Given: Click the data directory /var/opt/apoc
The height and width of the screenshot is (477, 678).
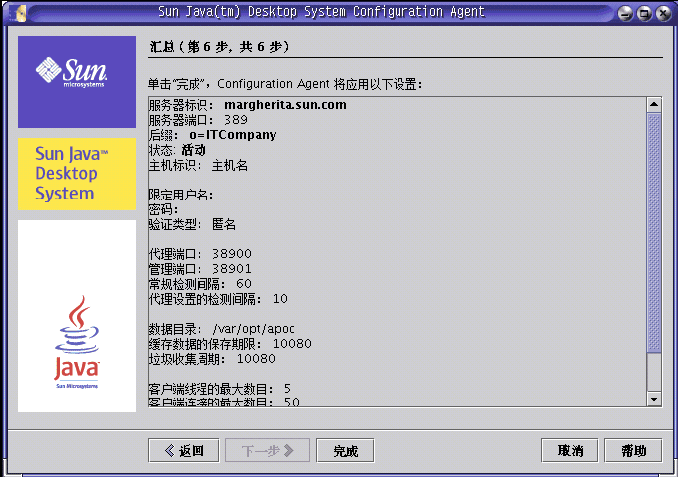Looking at the screenshot, I should point(253,329).
